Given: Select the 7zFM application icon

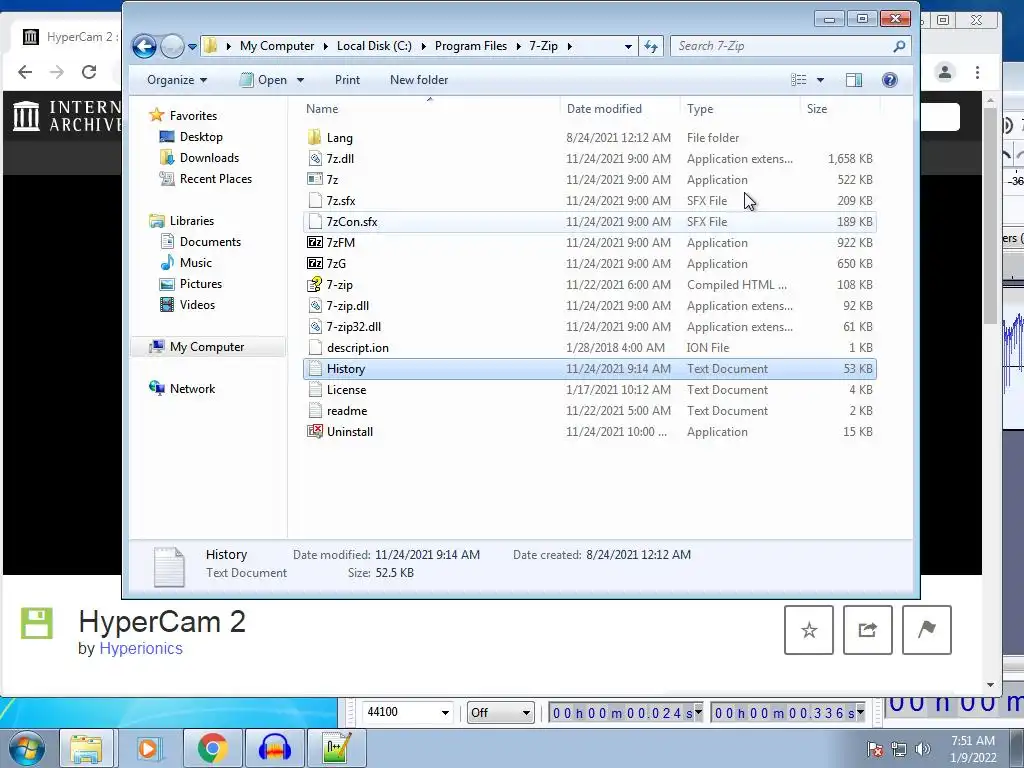Looking at the screenshot, I should [x=315, y=242].
